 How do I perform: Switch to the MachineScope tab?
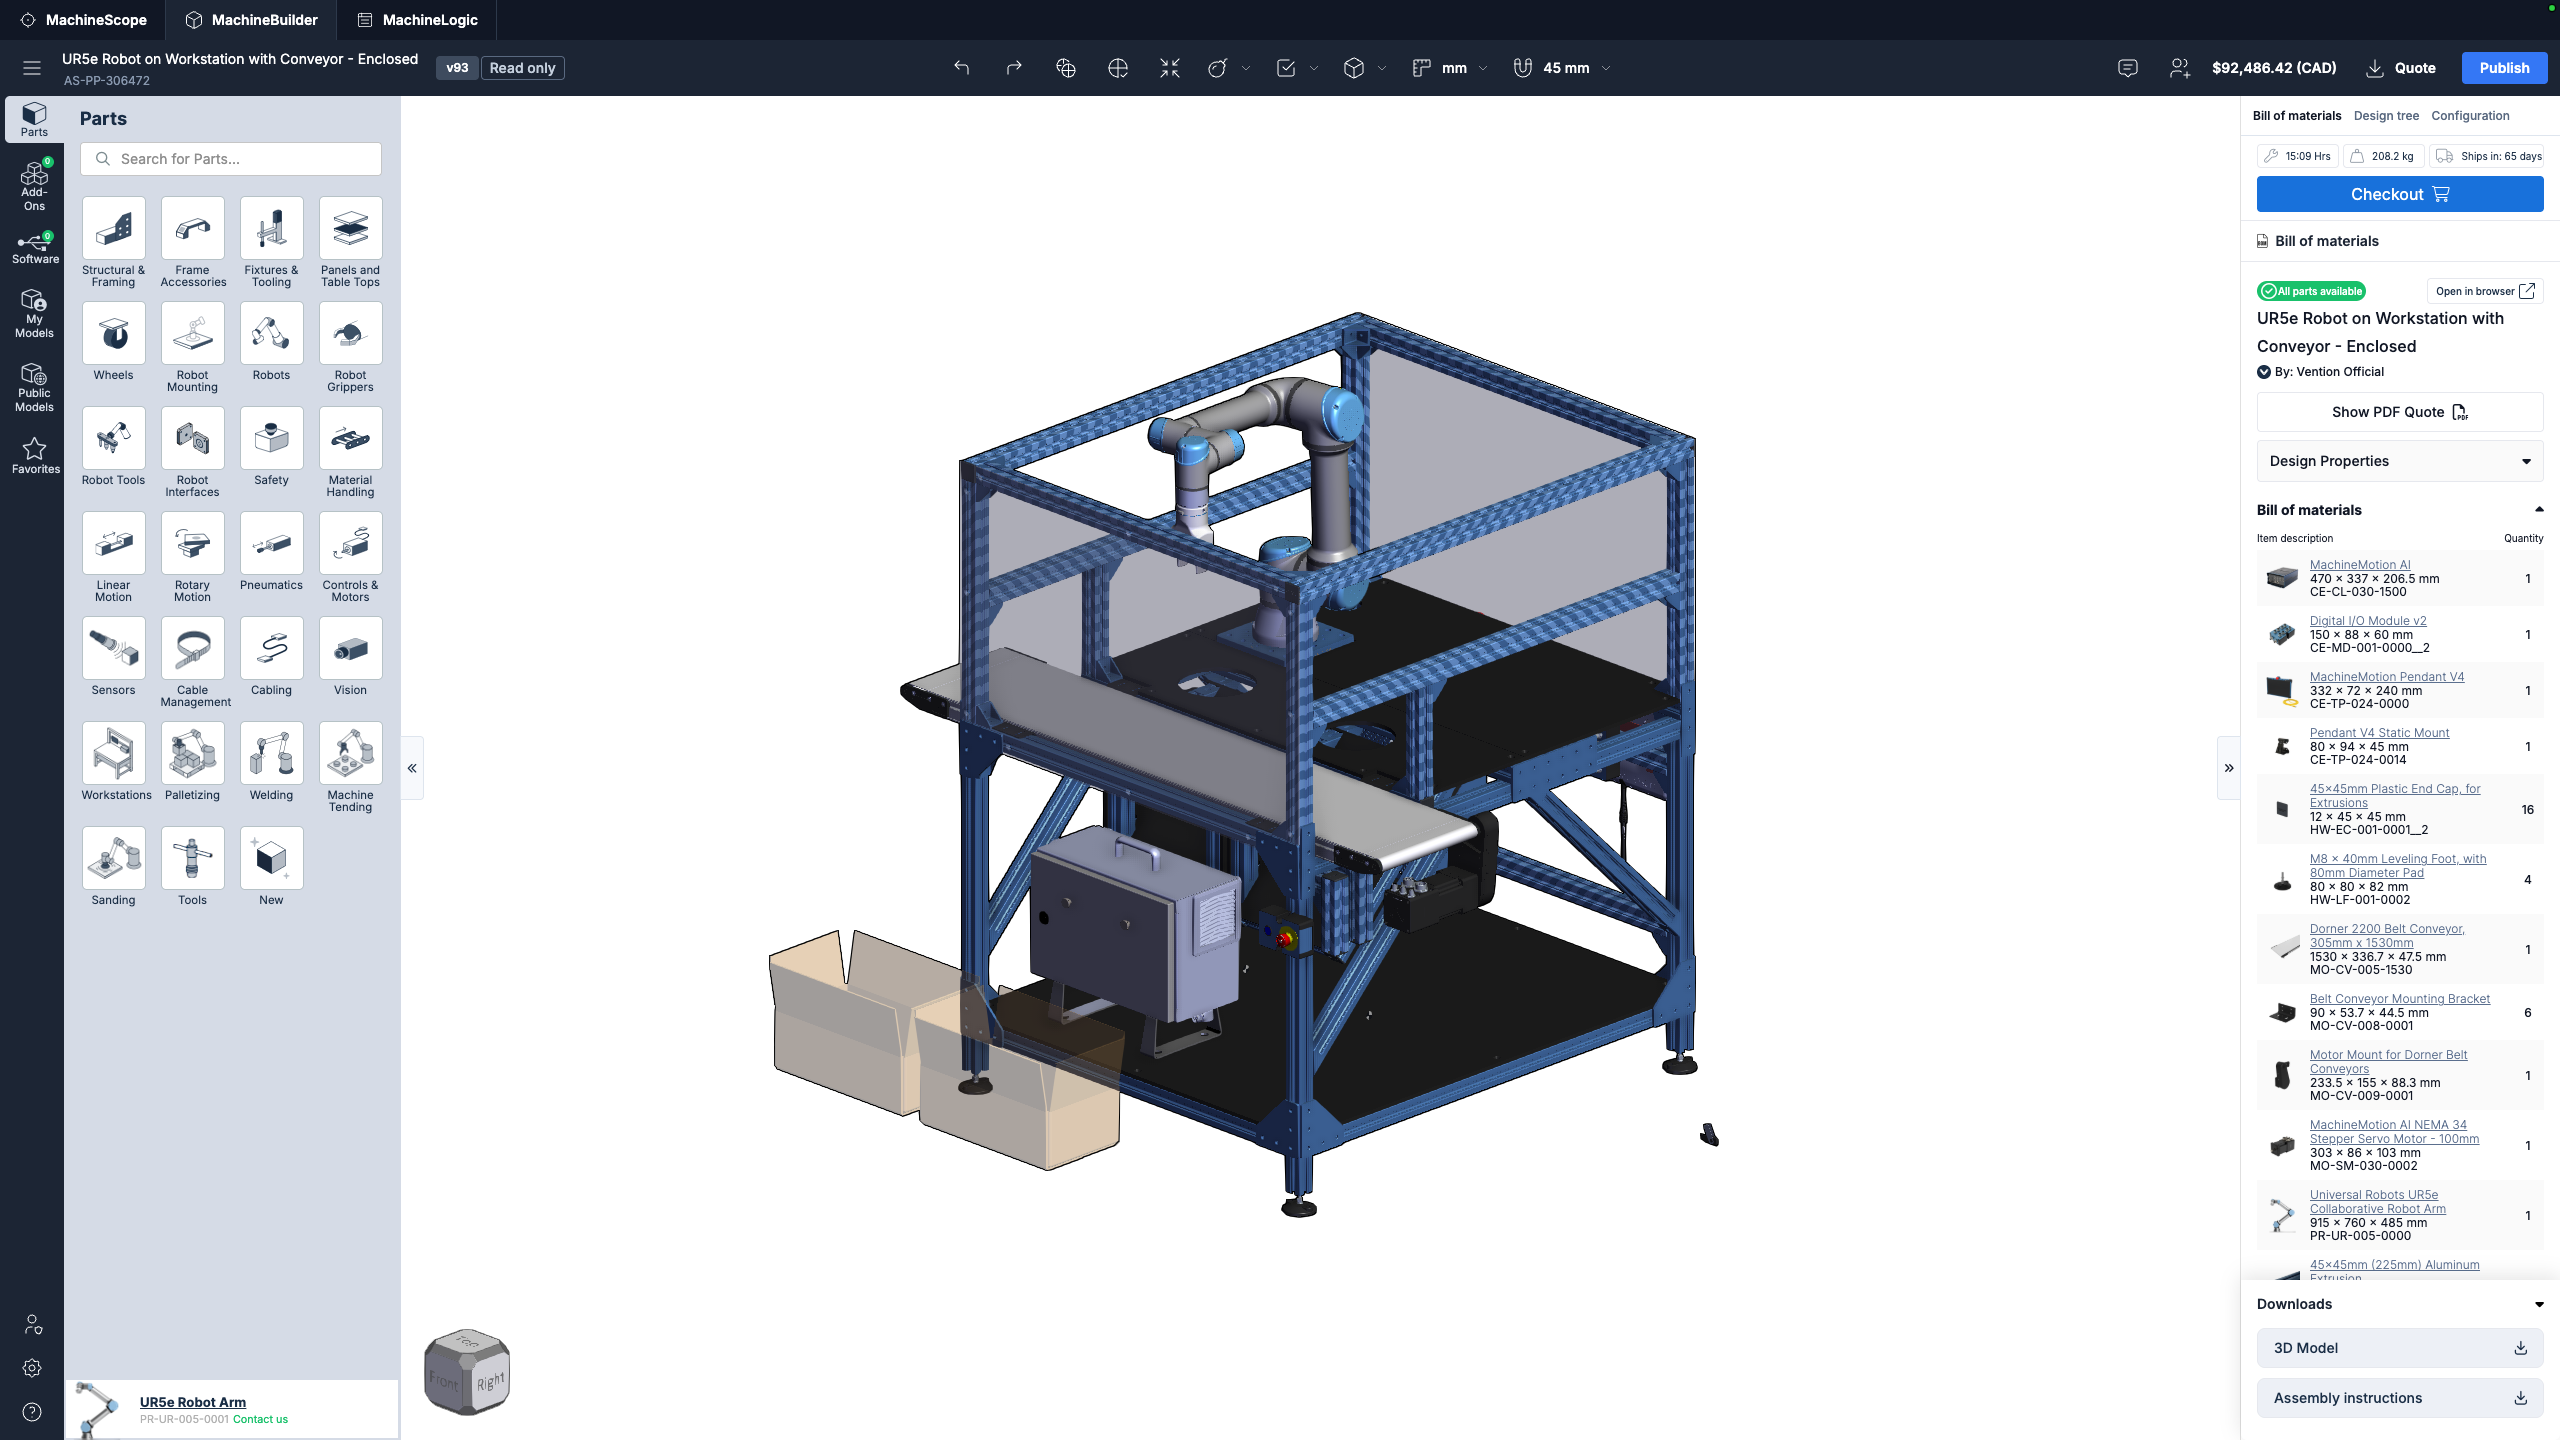click(83, 20)
